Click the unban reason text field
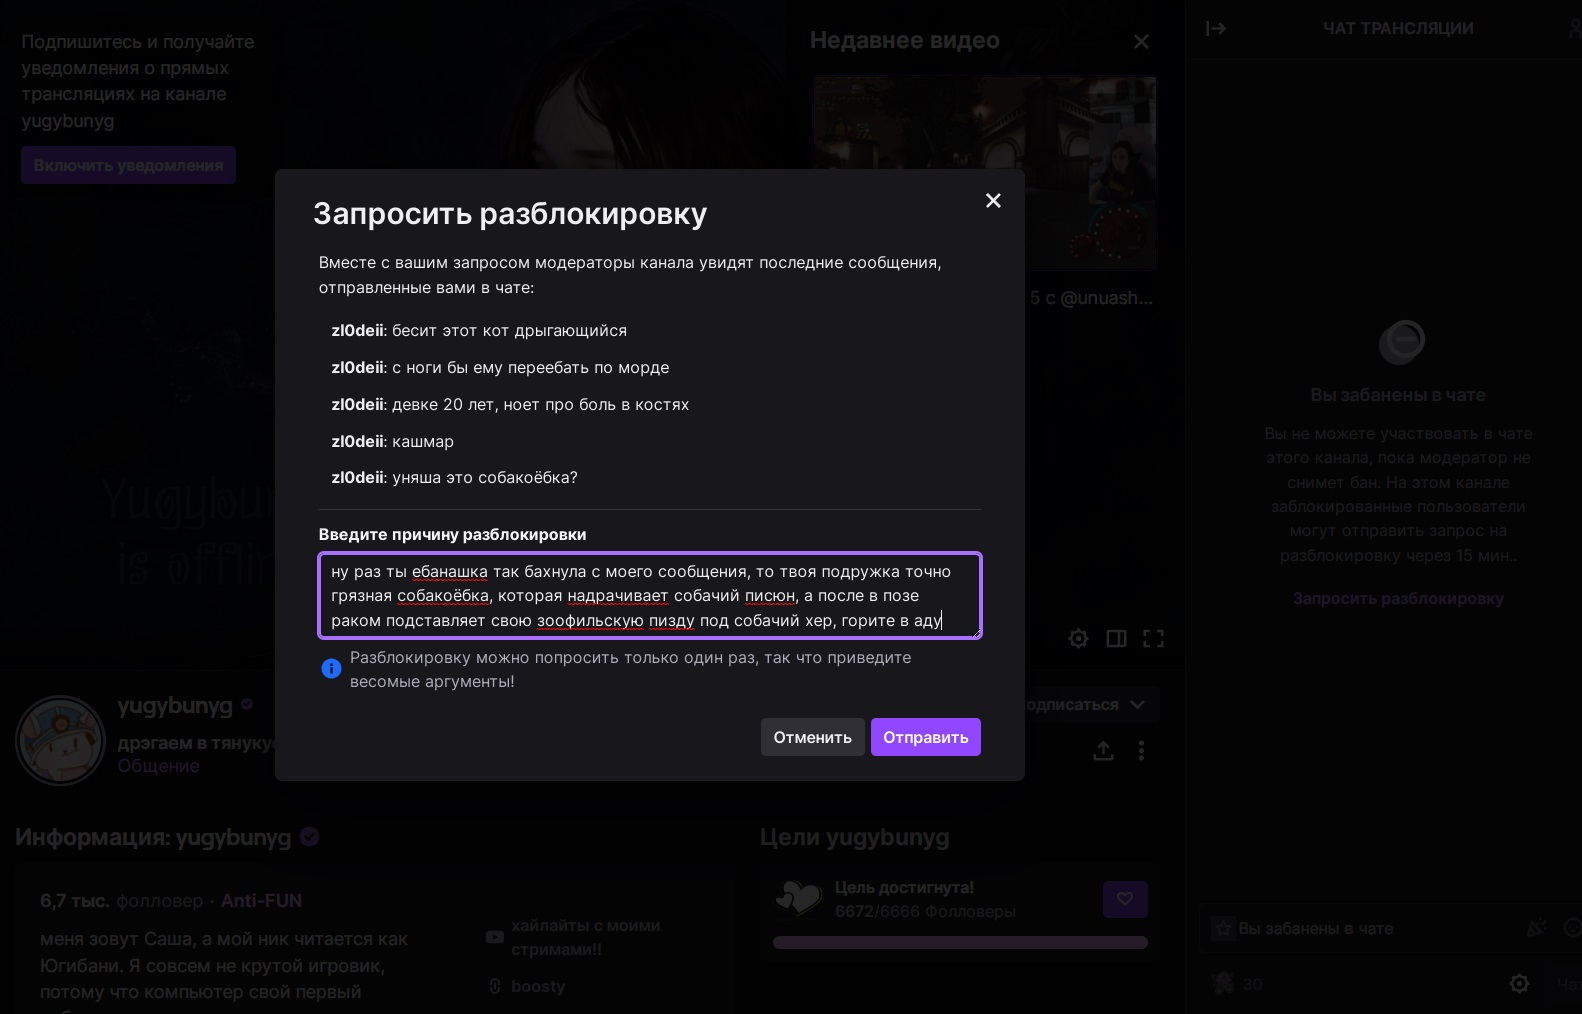Viewport: 1582px width, 1014px height. [649, 595]
